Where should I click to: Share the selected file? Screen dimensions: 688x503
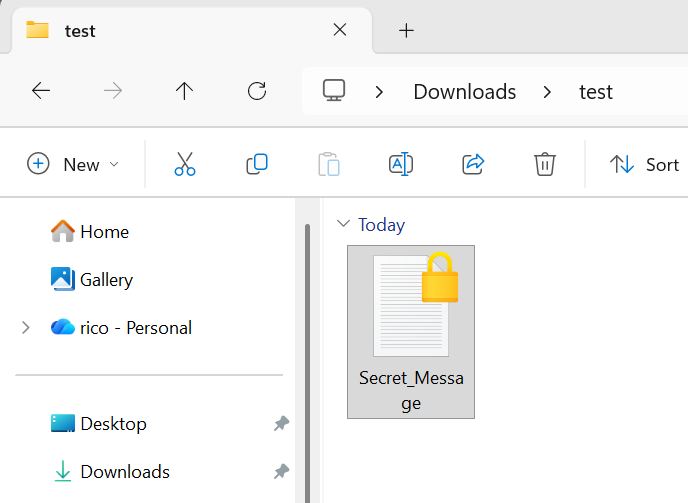click(x=473, y=164)
